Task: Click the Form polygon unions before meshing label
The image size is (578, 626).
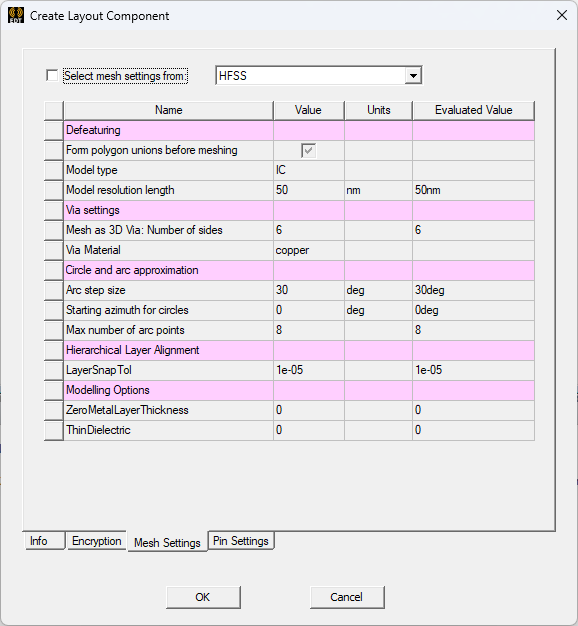Action: pos(152,151)
